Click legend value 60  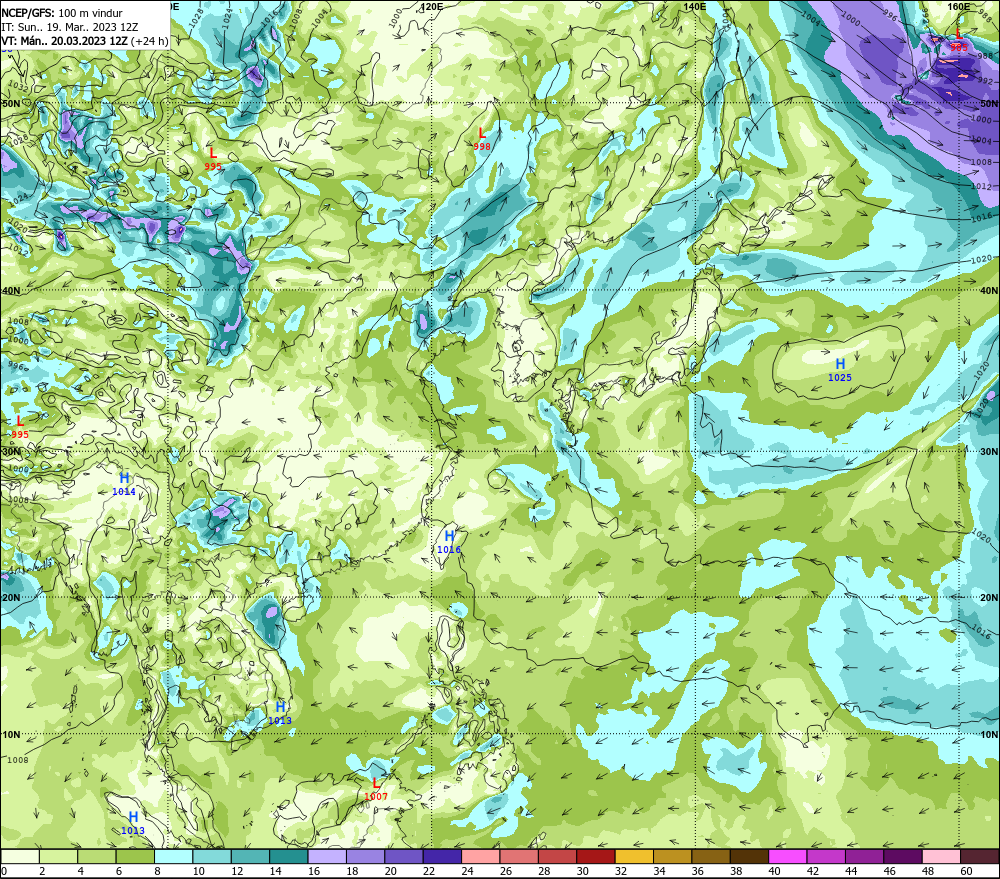[966, 871]
